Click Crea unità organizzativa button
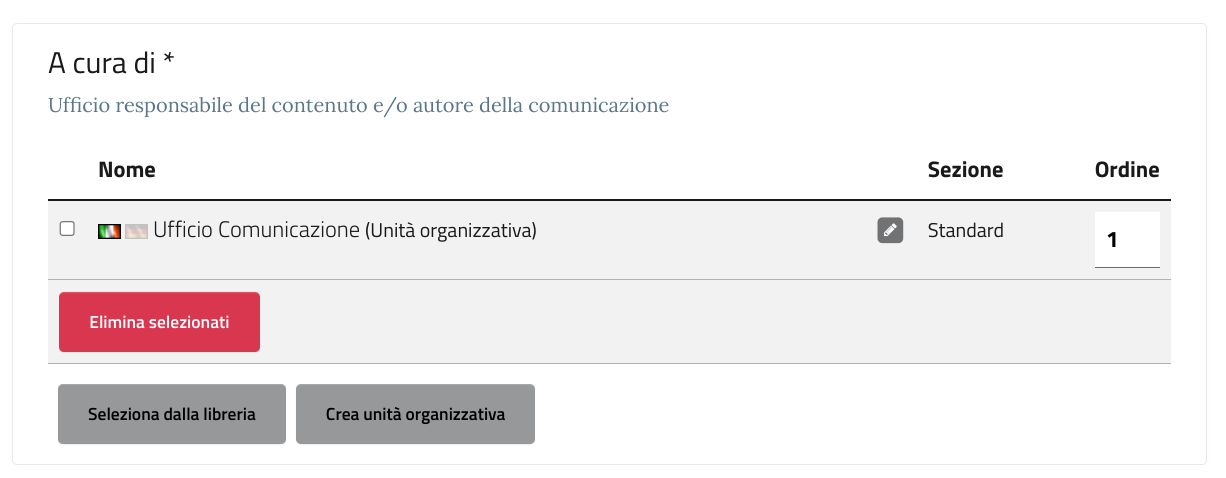 pyautogui.click(x=415, y=414)
